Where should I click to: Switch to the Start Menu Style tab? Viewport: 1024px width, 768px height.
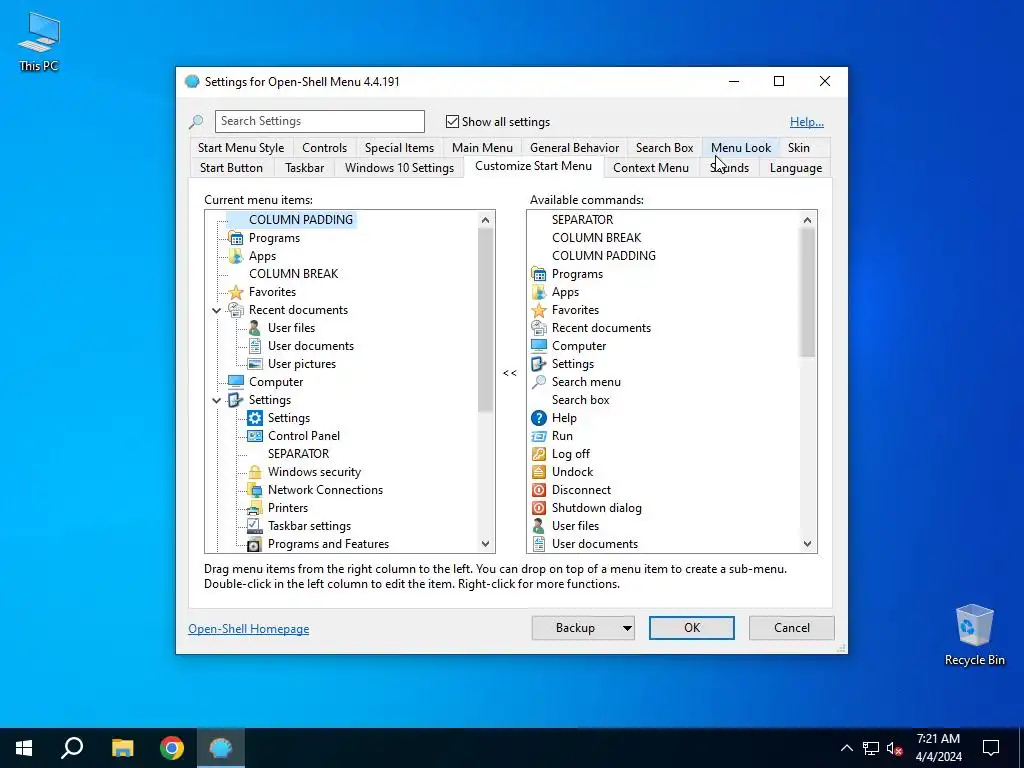pos(241,148)
